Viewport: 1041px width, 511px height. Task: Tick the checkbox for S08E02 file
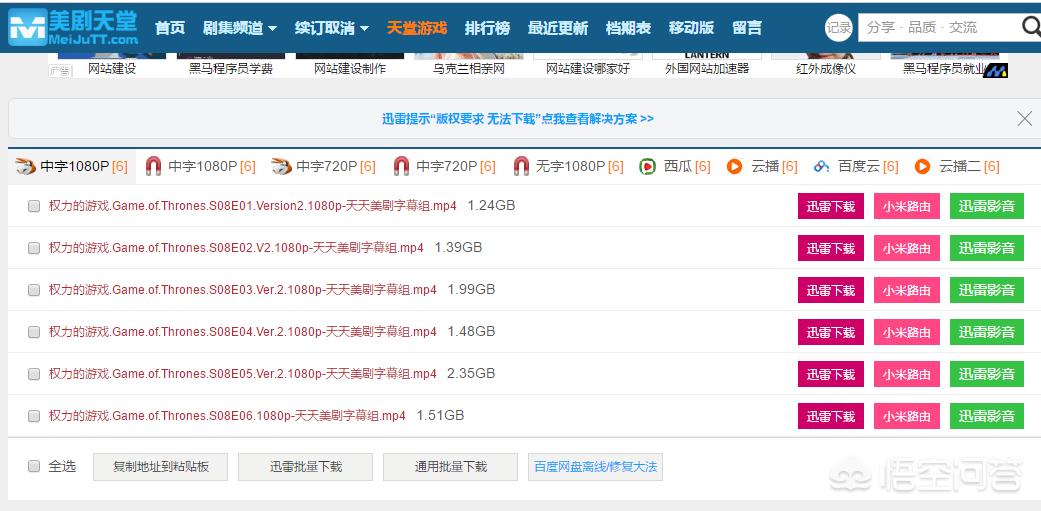point(34,248)
